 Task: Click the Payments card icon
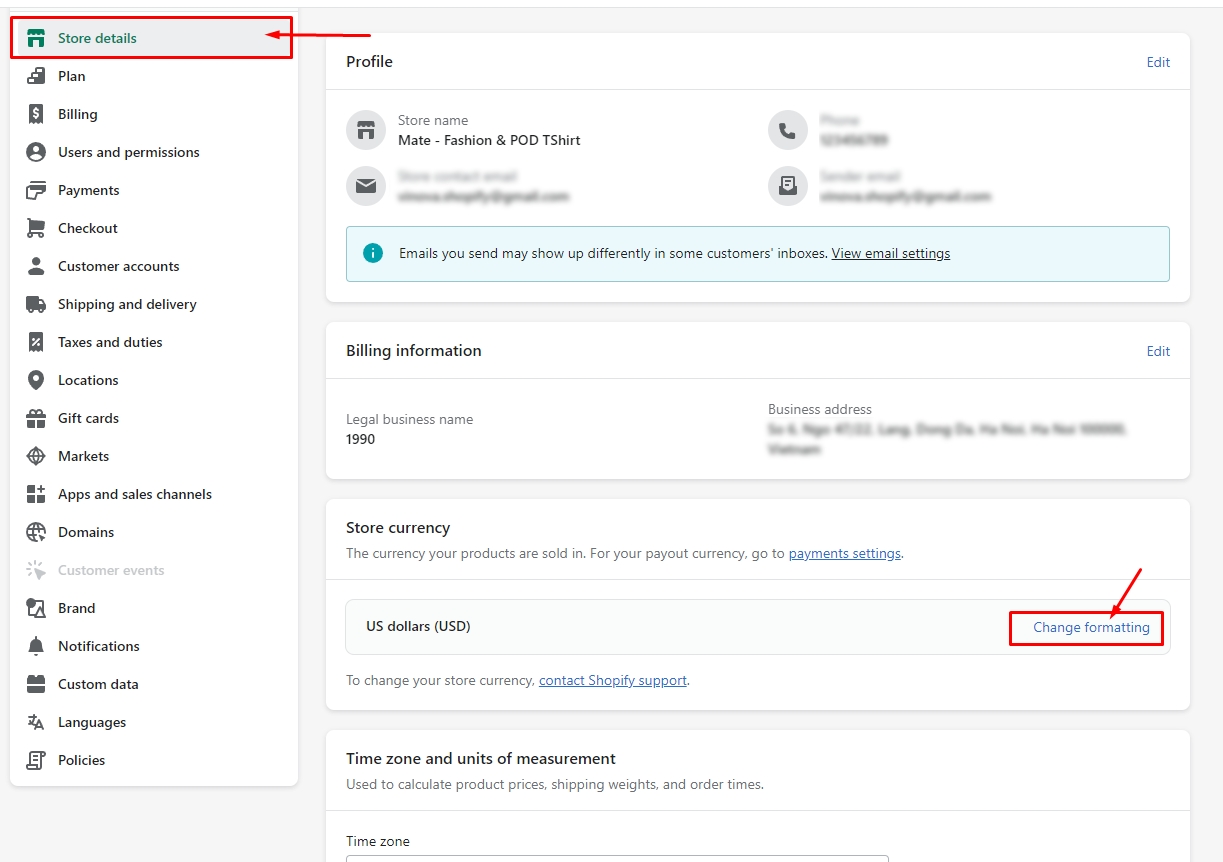pyautogui.click(x=36, y=190)
